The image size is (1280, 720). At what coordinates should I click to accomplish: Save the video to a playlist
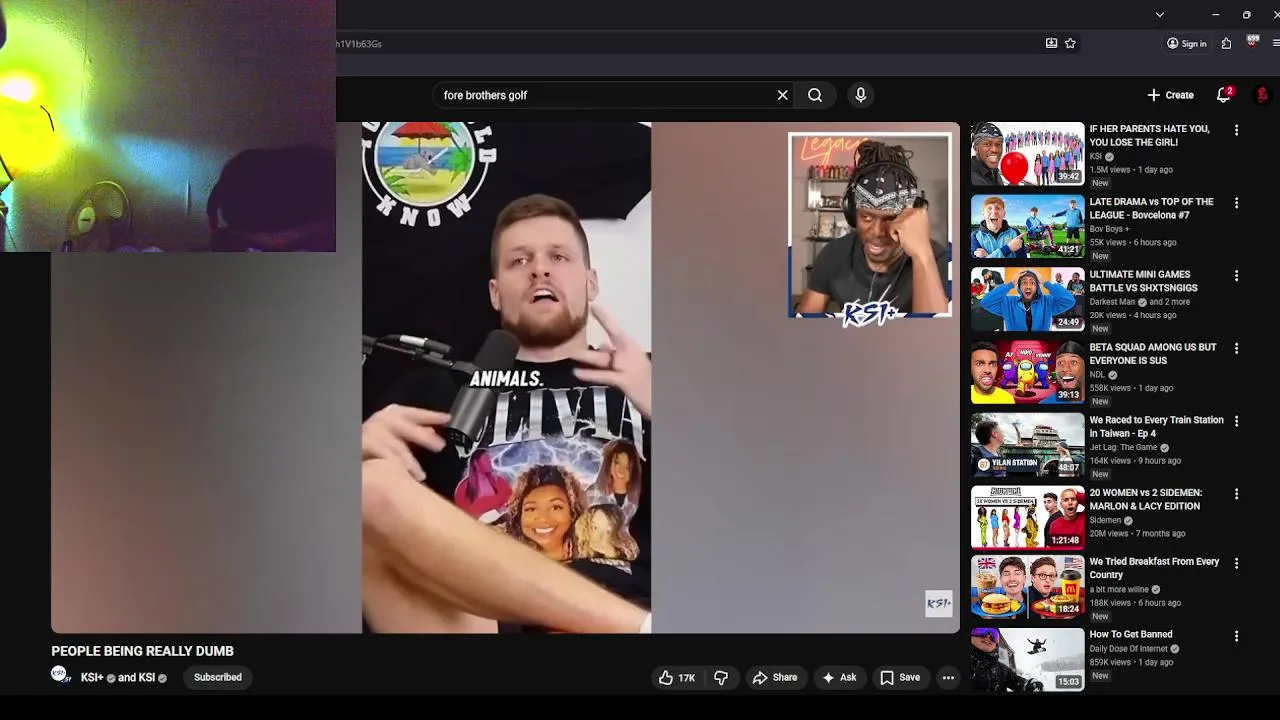[x=900, y=678]
